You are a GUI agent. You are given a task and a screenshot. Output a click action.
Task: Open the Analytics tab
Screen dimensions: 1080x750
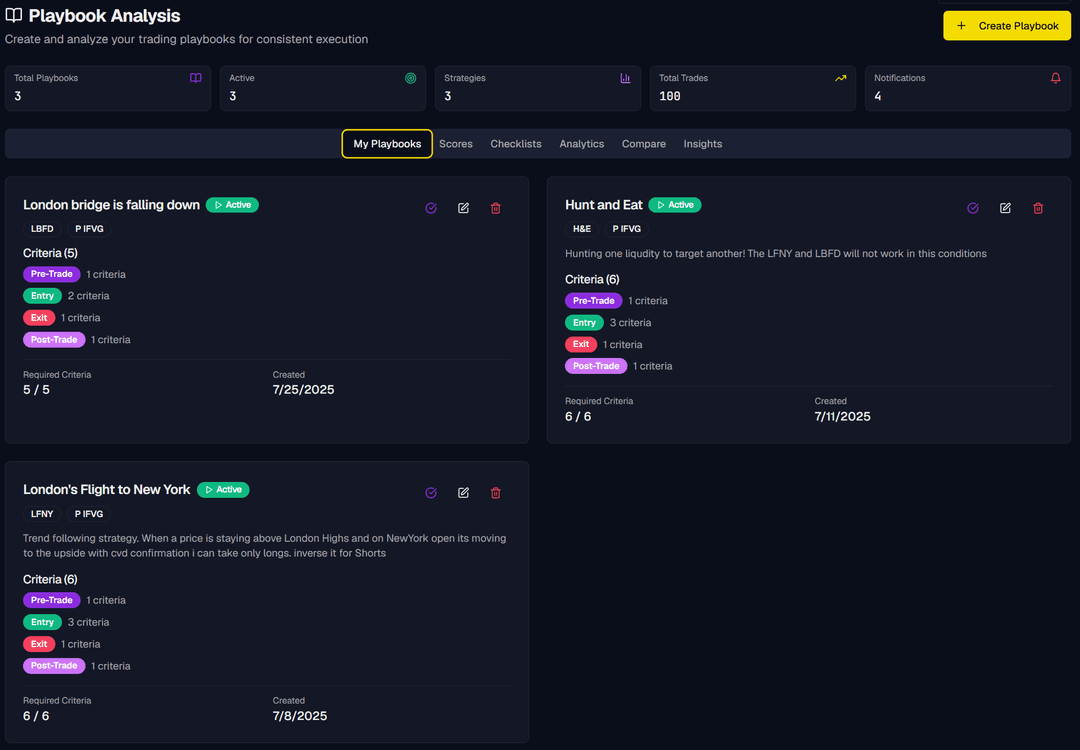[581, 144]
